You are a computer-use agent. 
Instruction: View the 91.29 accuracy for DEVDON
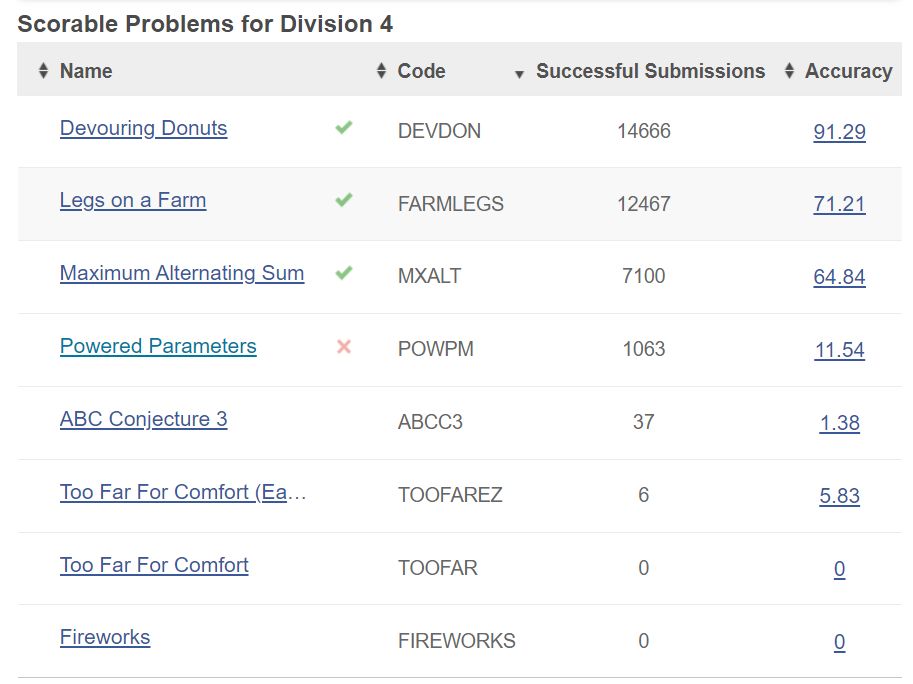pos(839,132)
